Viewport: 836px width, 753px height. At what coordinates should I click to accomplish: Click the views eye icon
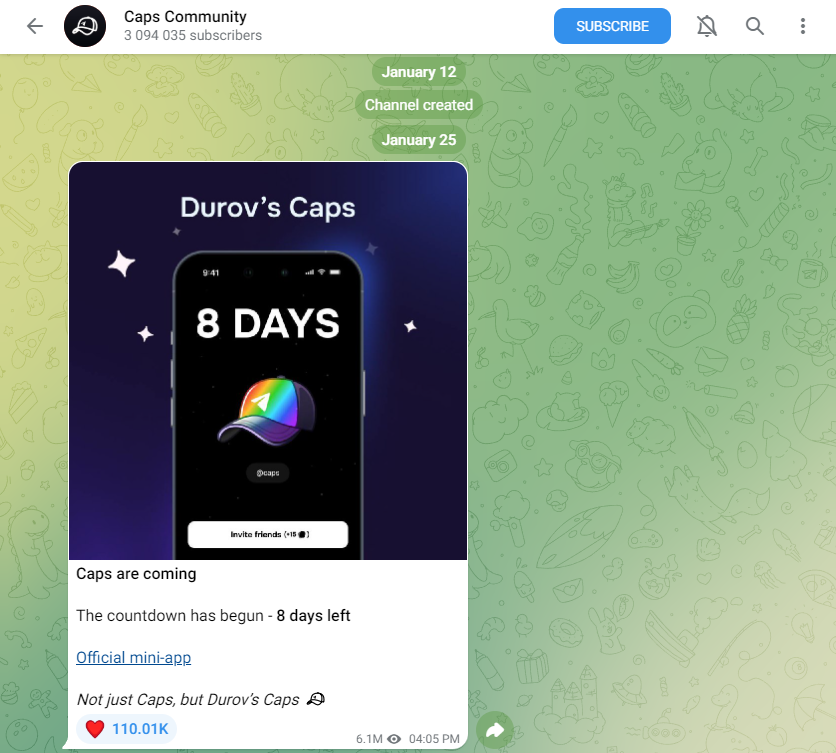(x=394, y=739)
